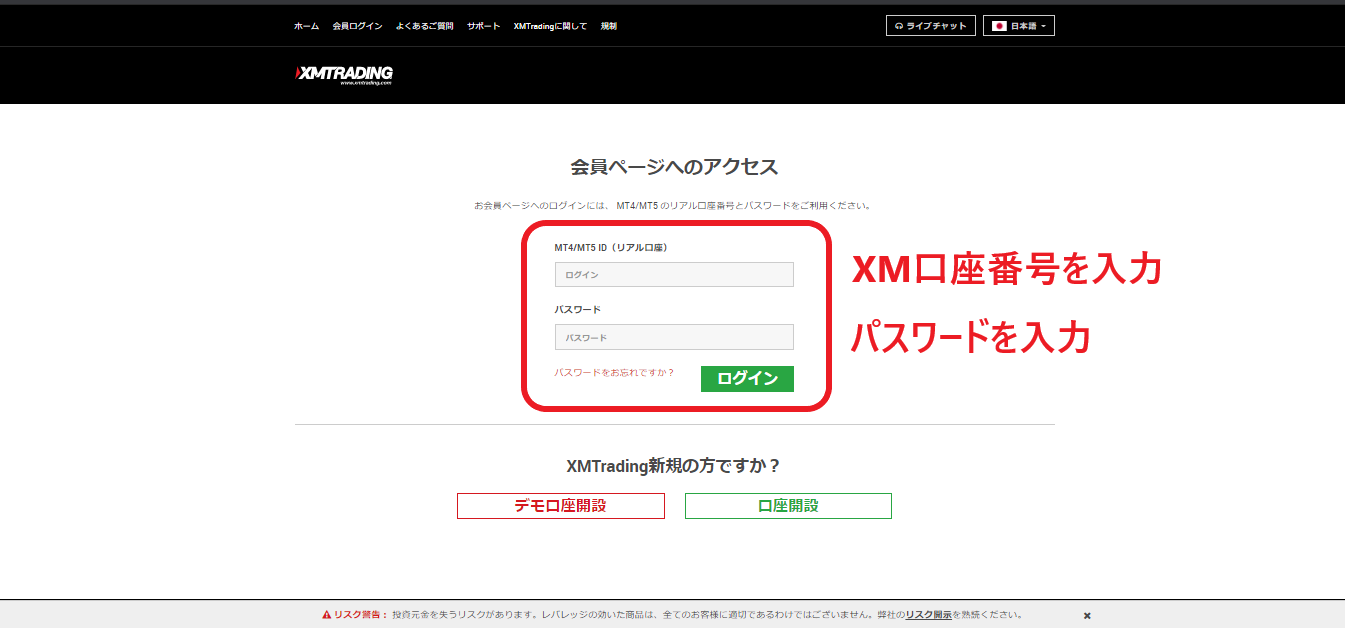
Task: Start a ライブチャット session
Action: point(930,26)
